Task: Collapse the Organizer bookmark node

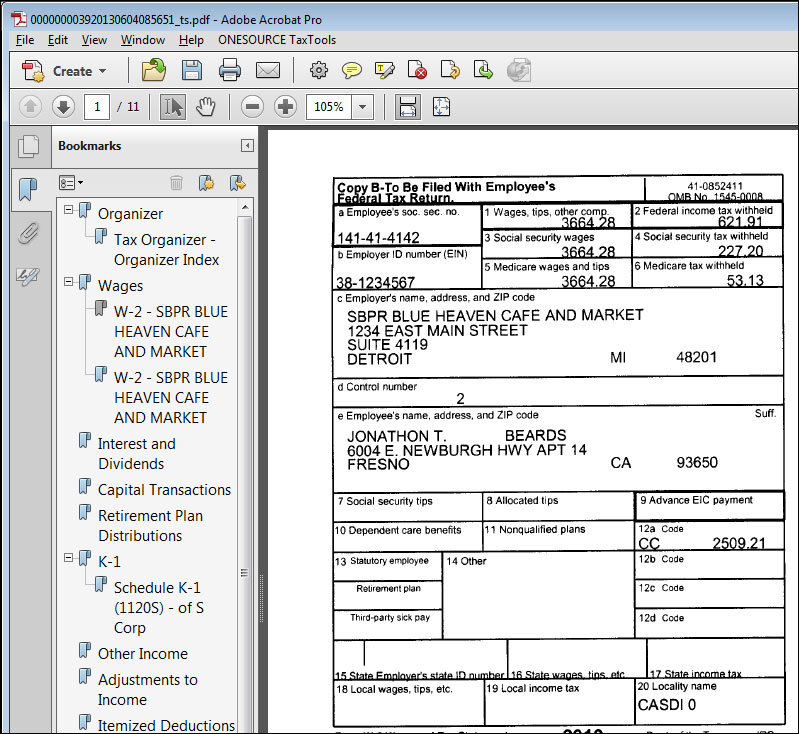Action: [x=69, y=210]
